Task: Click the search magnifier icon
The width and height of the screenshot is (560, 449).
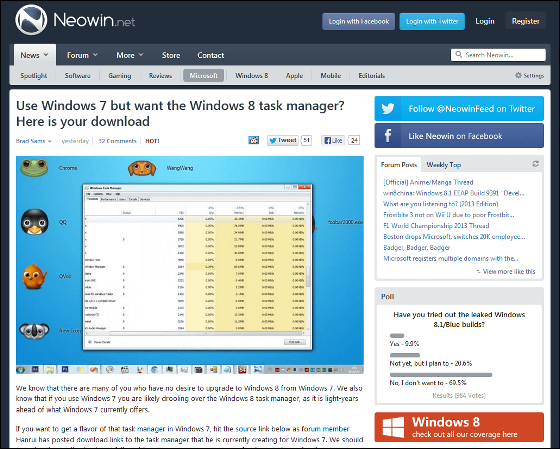Action: pyautogui.click(x=459, y=54)
